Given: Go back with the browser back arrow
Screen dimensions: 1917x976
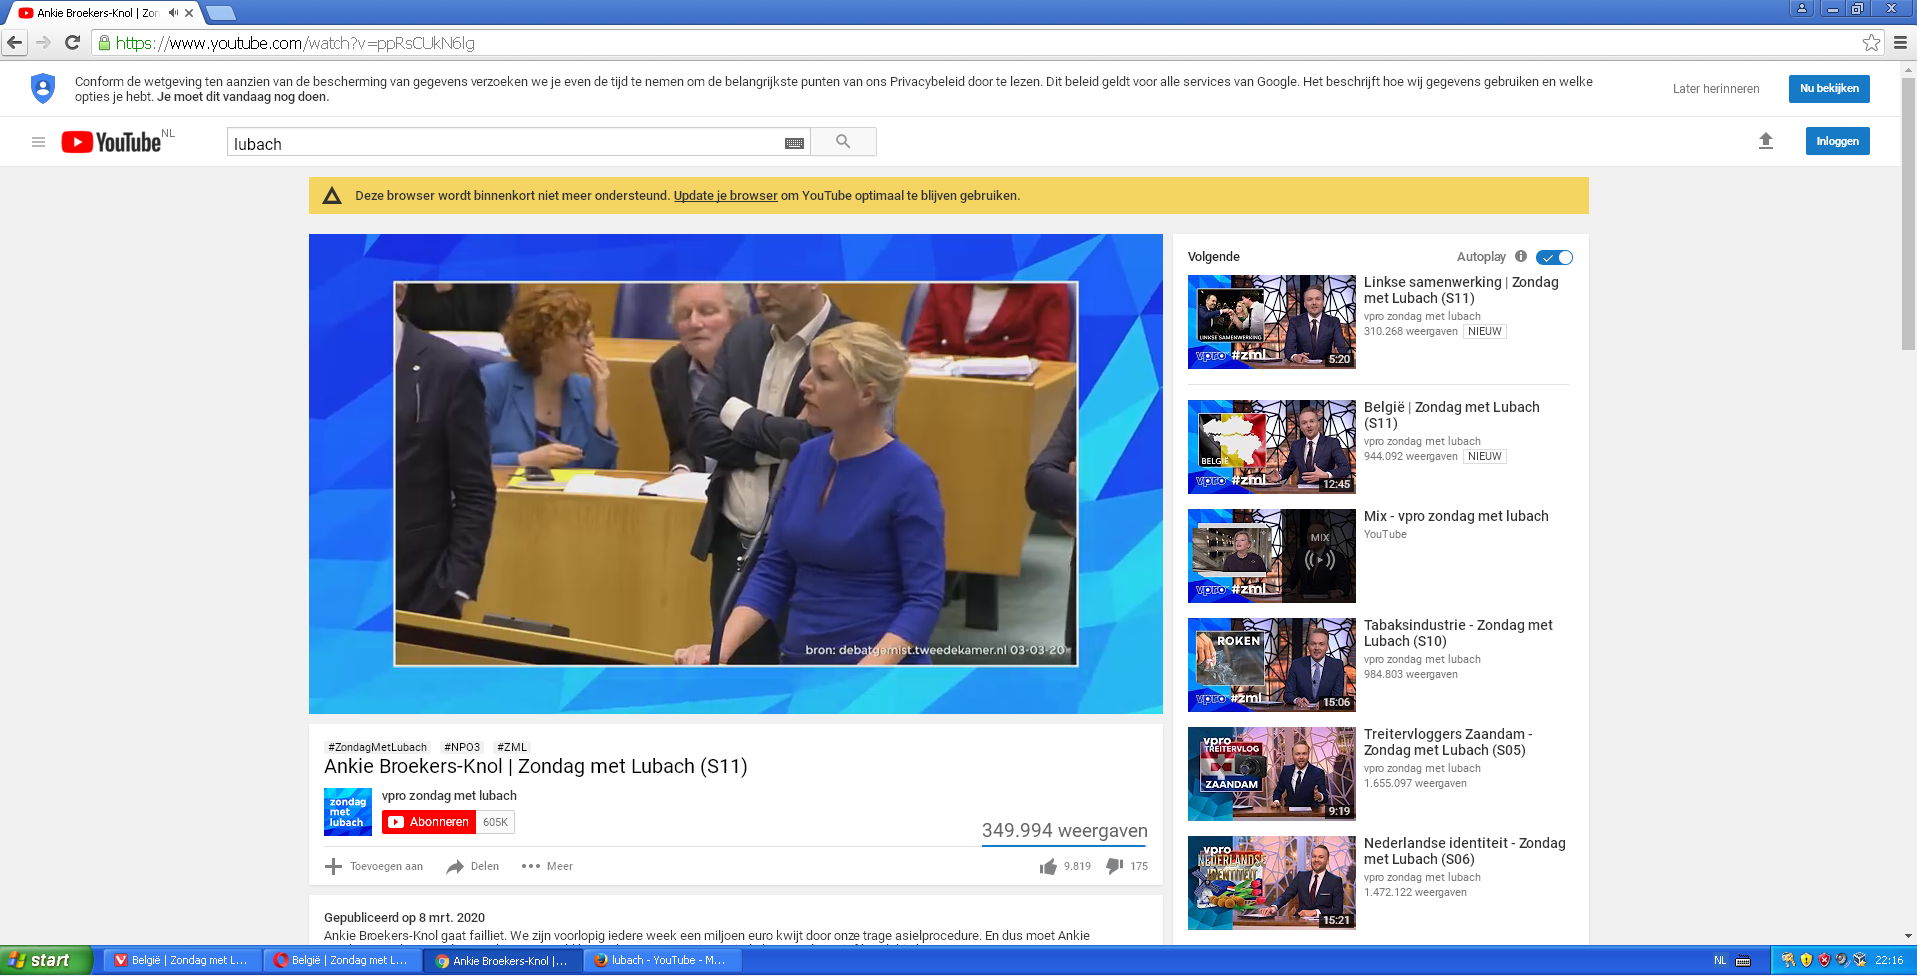Looking at the screenshot, I should pos(14,43).
